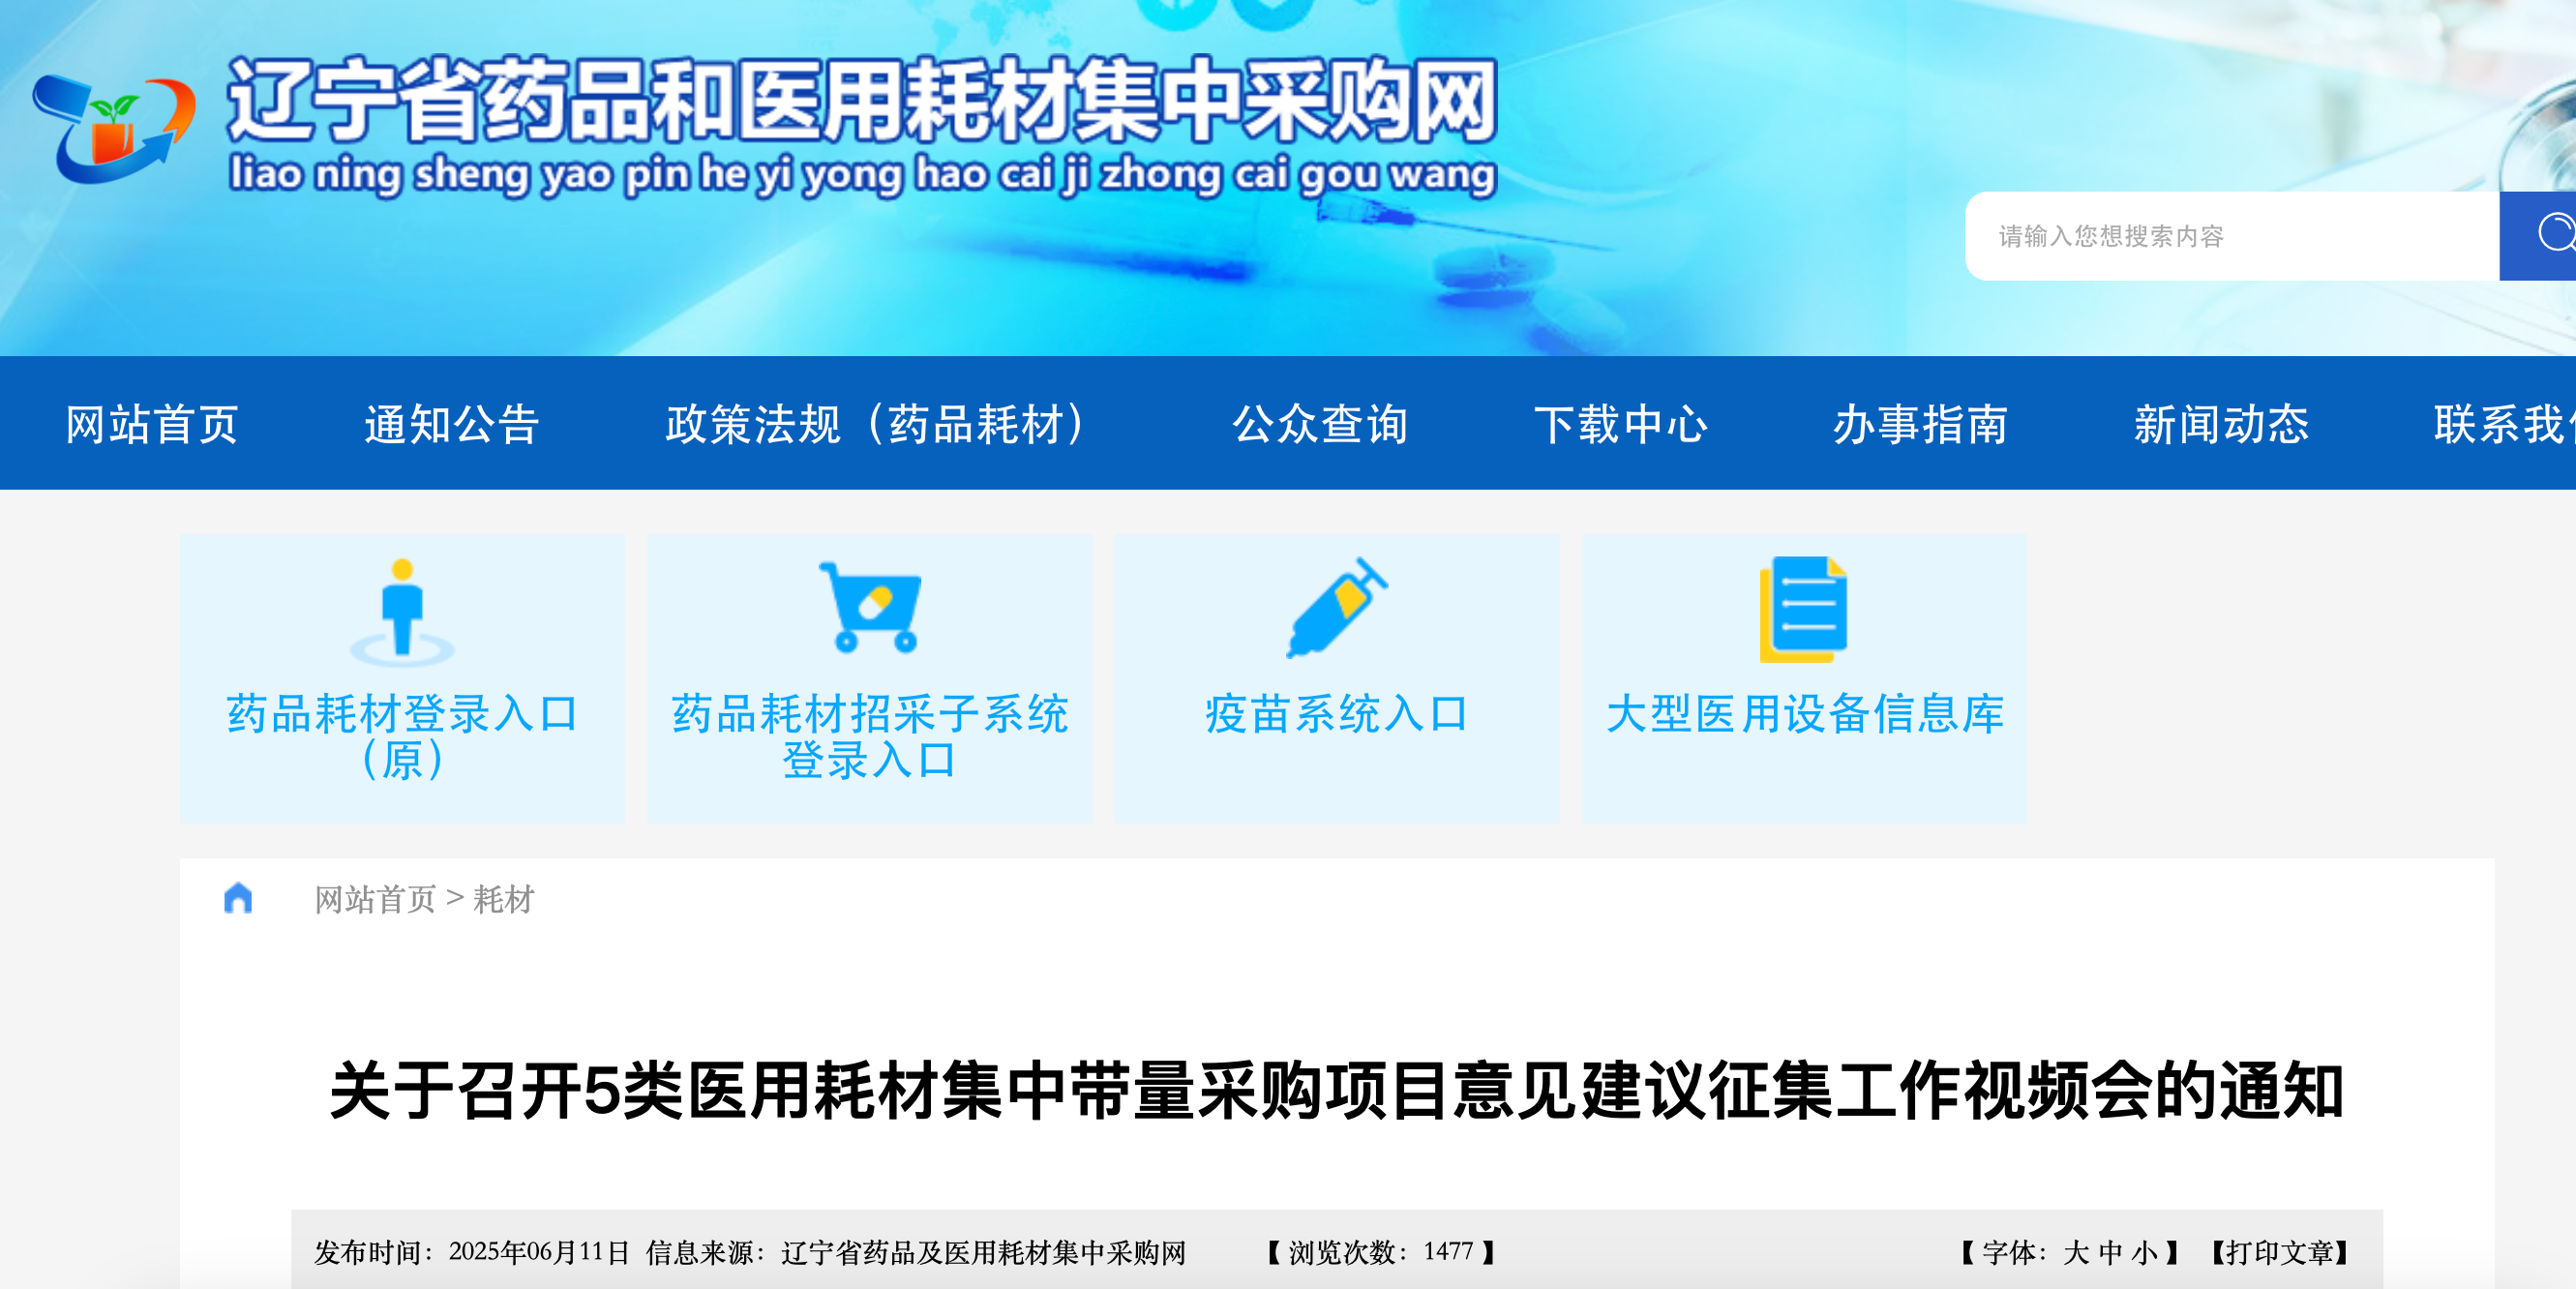Open 通知公告 menu item

(x=452, y=424)
